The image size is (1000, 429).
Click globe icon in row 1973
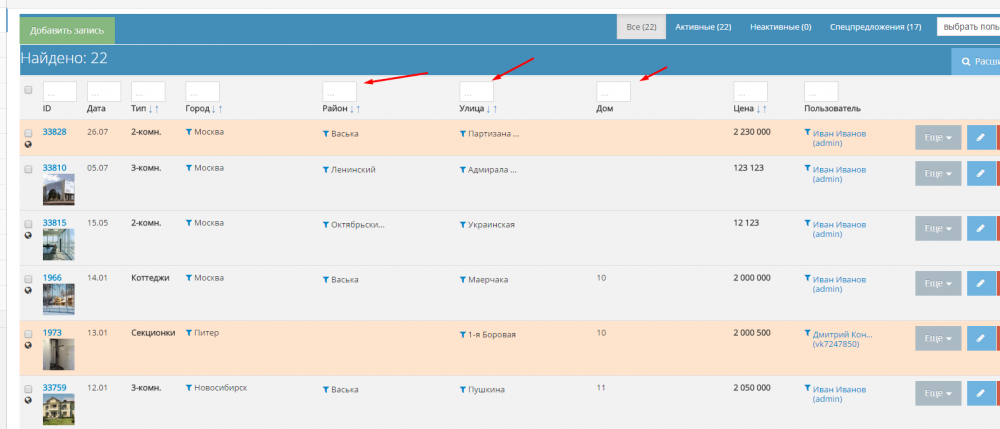(x=28, y=345)
